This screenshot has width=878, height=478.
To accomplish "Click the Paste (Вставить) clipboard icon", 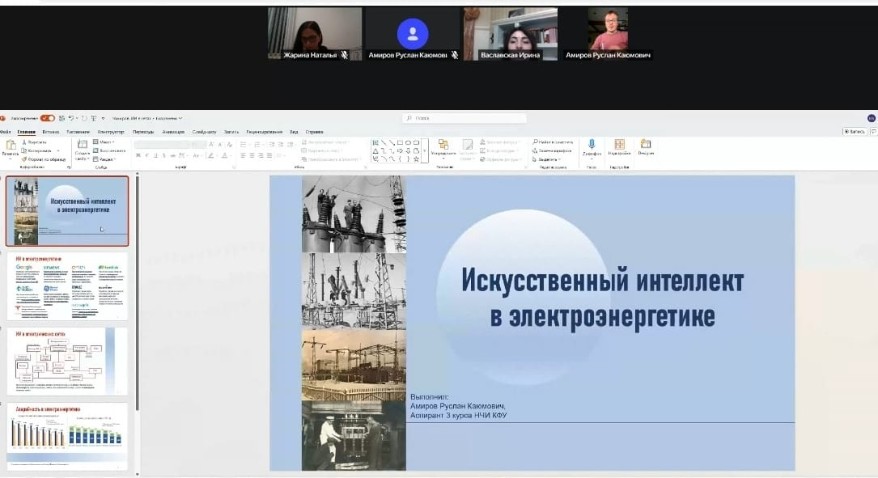I will (x=10, y=146).
